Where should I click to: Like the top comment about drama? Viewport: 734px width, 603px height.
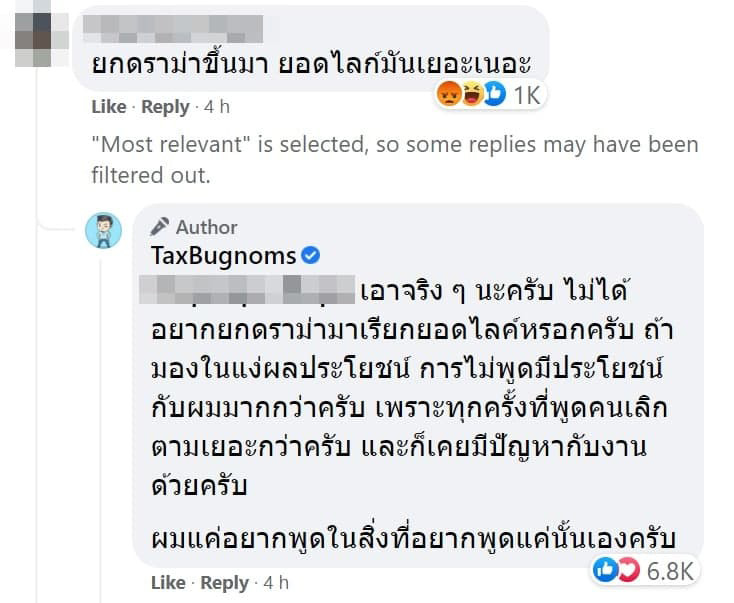coord(109,107)
